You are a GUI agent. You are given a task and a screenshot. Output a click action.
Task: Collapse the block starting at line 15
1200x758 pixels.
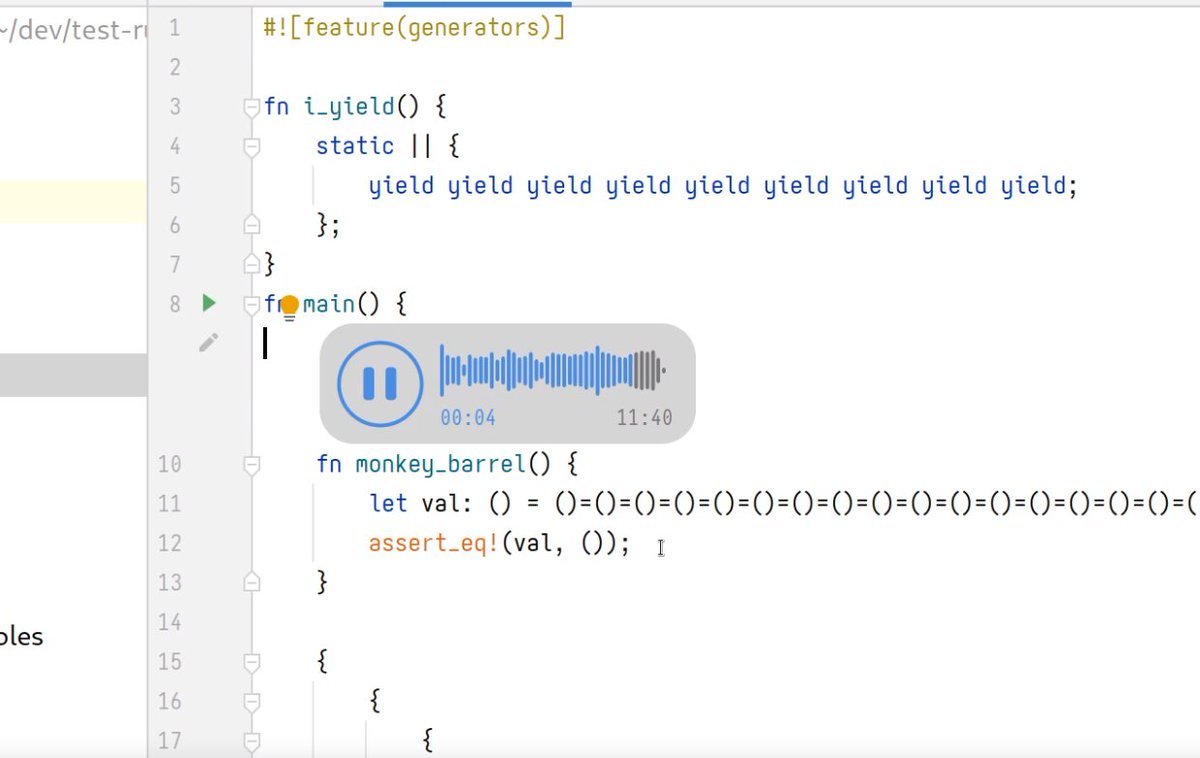253,661
